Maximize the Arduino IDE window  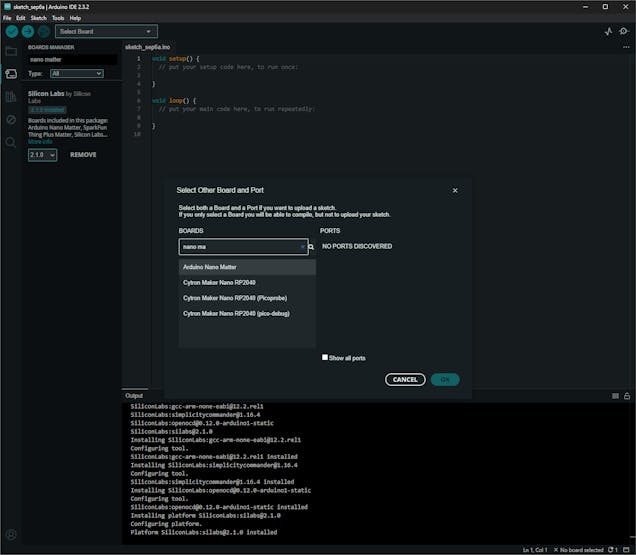click(605, 7)
